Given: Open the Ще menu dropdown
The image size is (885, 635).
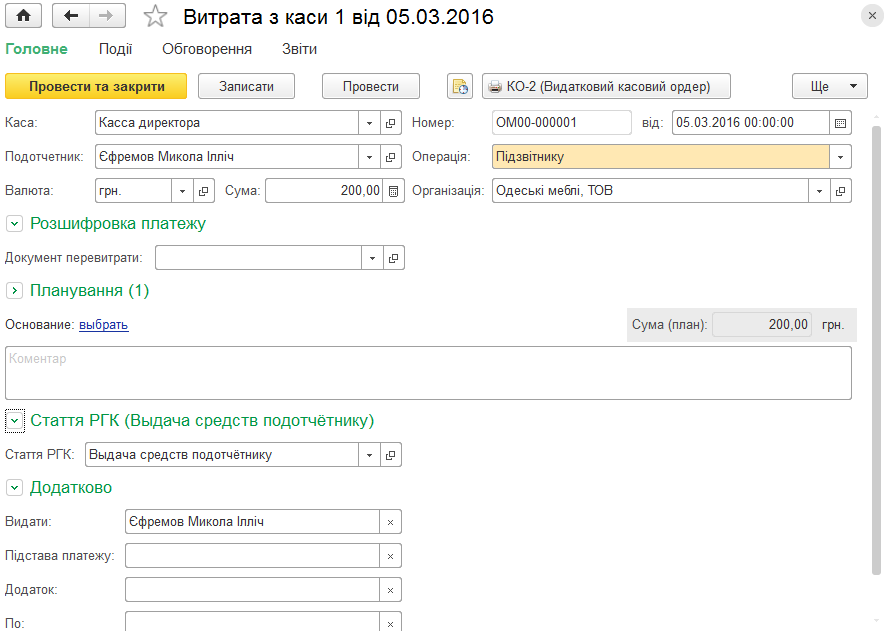Looking at the screenshot, I should click(x=830, y=86).
